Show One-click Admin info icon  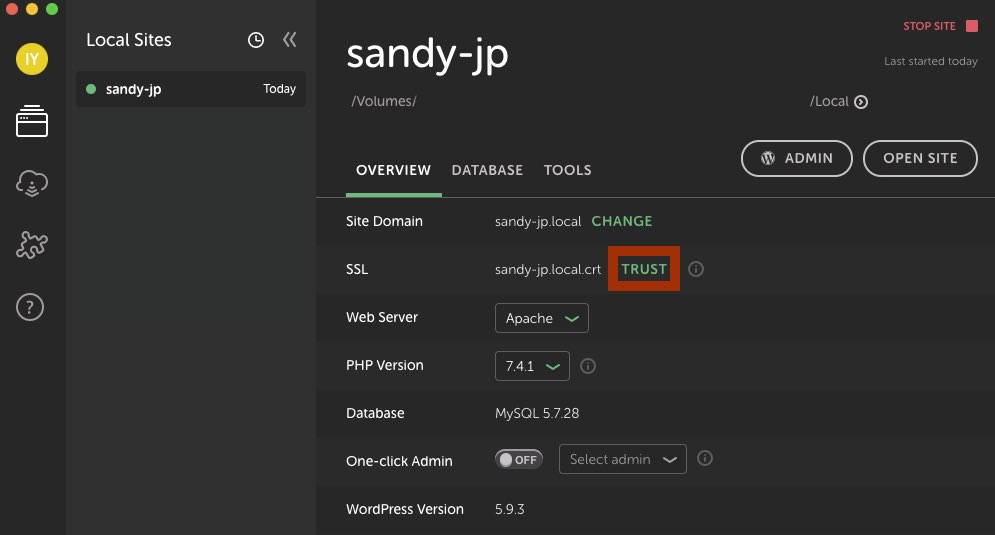(705, 458)
